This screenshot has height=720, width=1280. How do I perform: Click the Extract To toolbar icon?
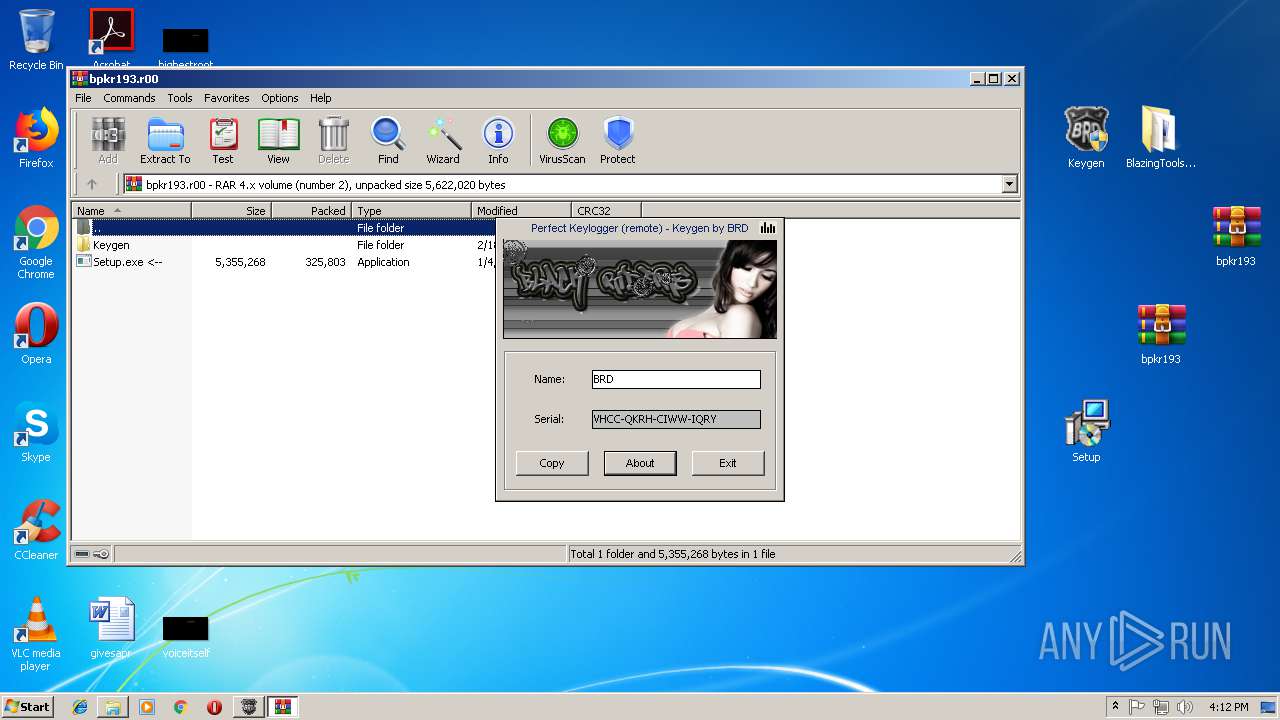[165, 140]
